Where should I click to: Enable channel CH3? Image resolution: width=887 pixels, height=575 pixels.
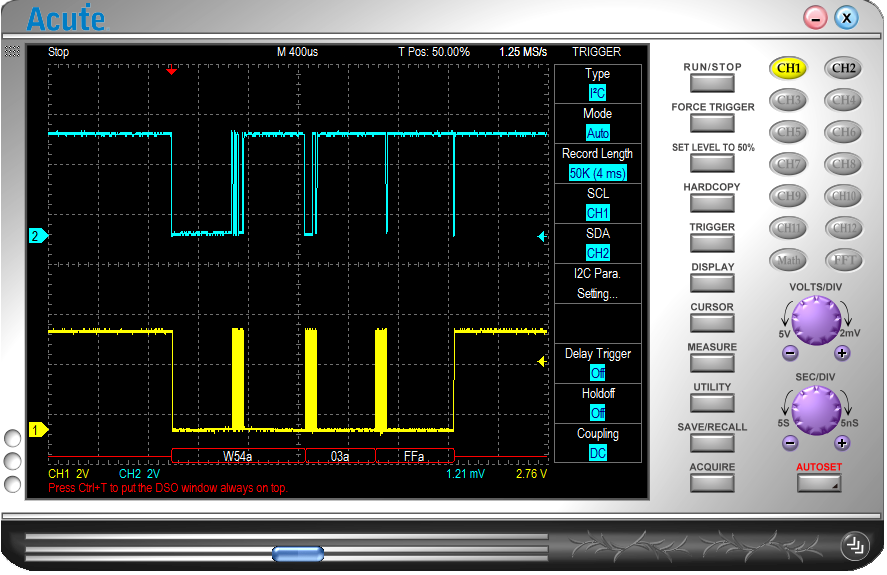click(x=789, y=100)
